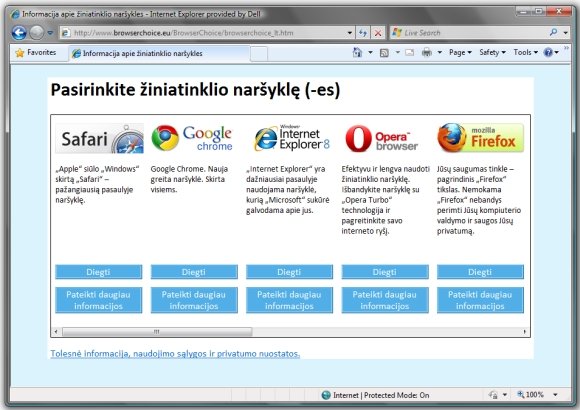Click the 100% zoom level button
Viewport: 580px width, 410px height.
pyautogui.click(x=530, y=395)
